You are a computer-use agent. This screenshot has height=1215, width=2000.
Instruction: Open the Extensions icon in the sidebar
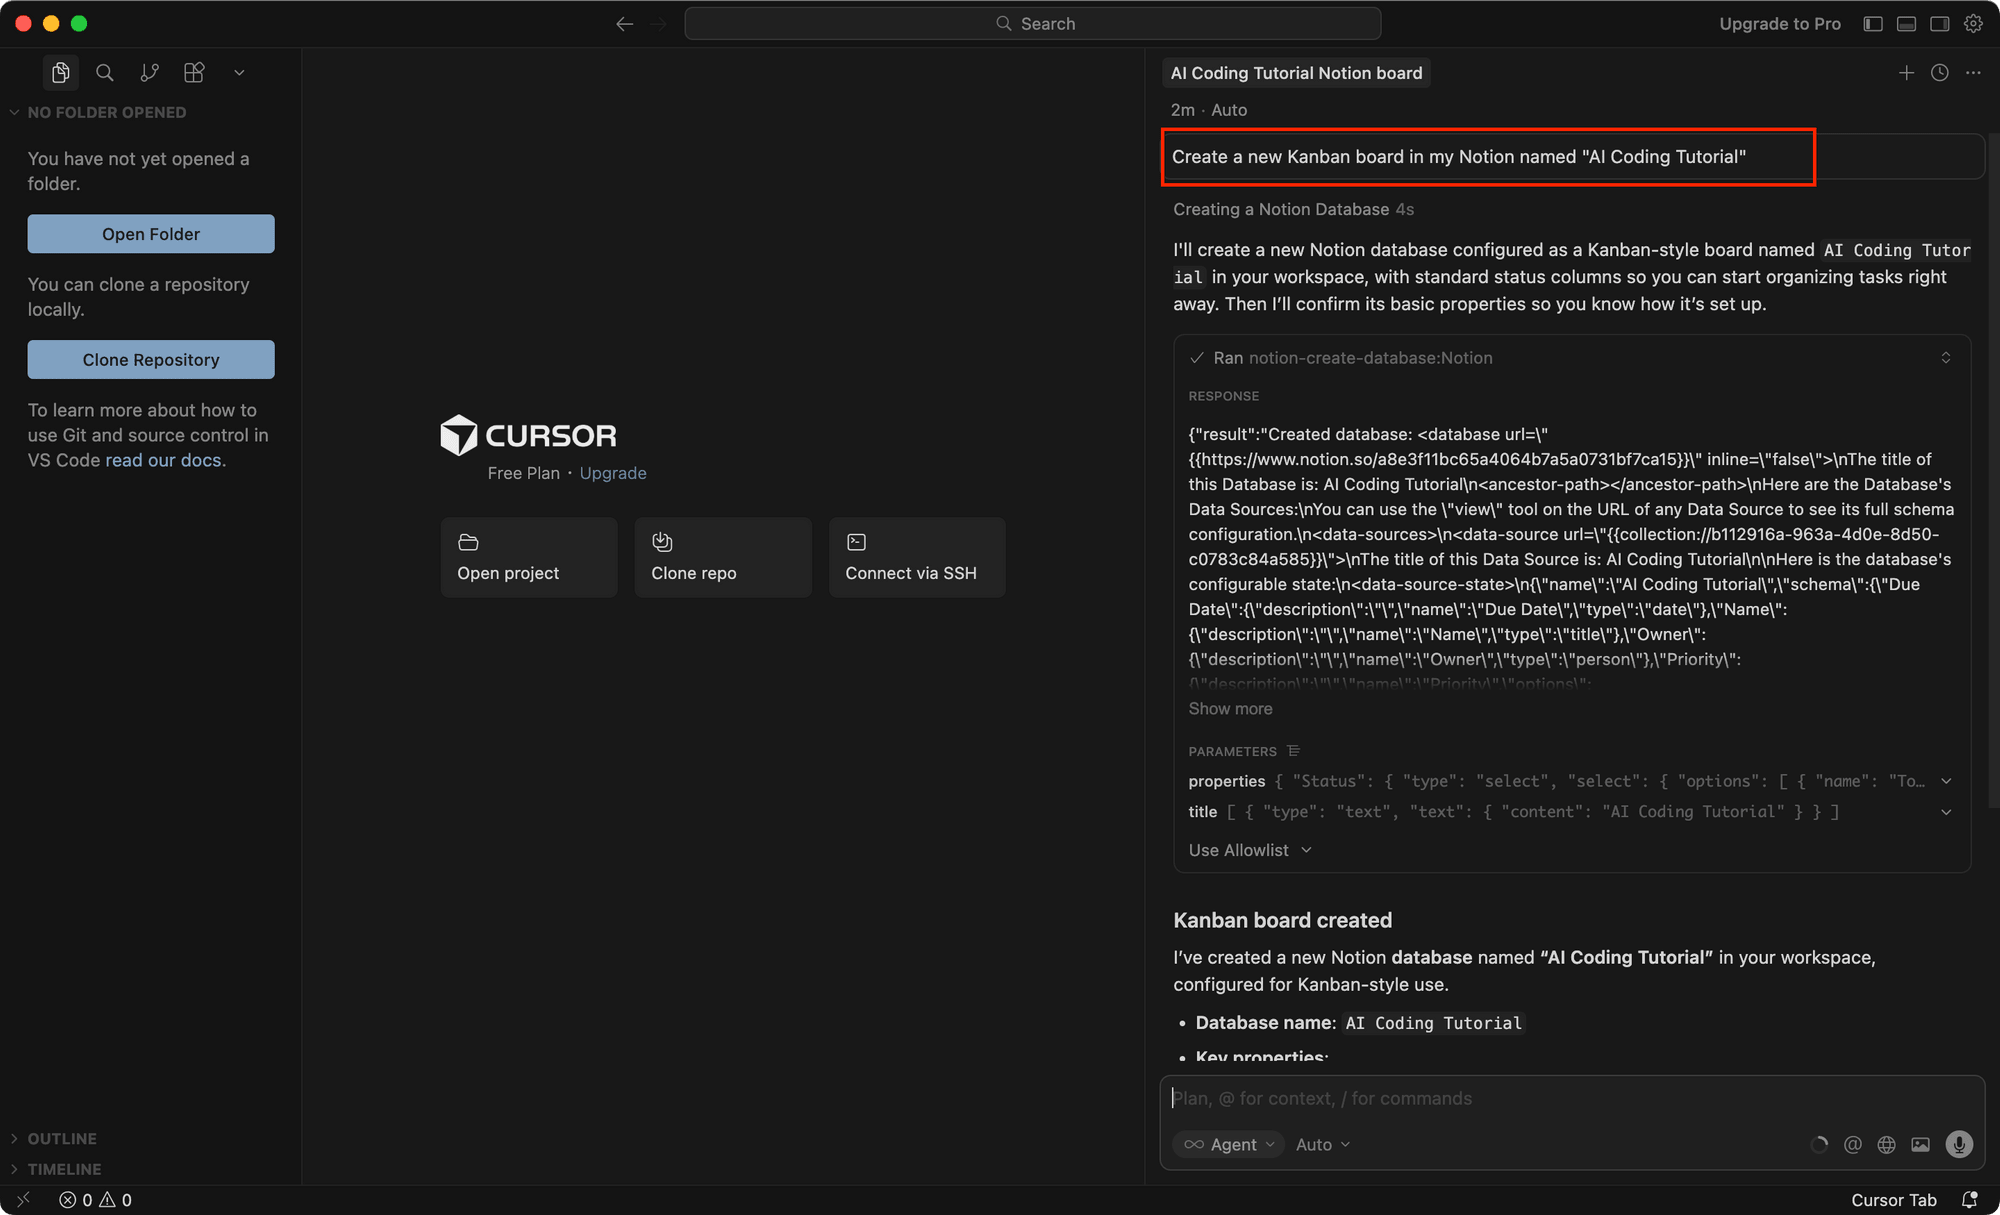point(193,72)
